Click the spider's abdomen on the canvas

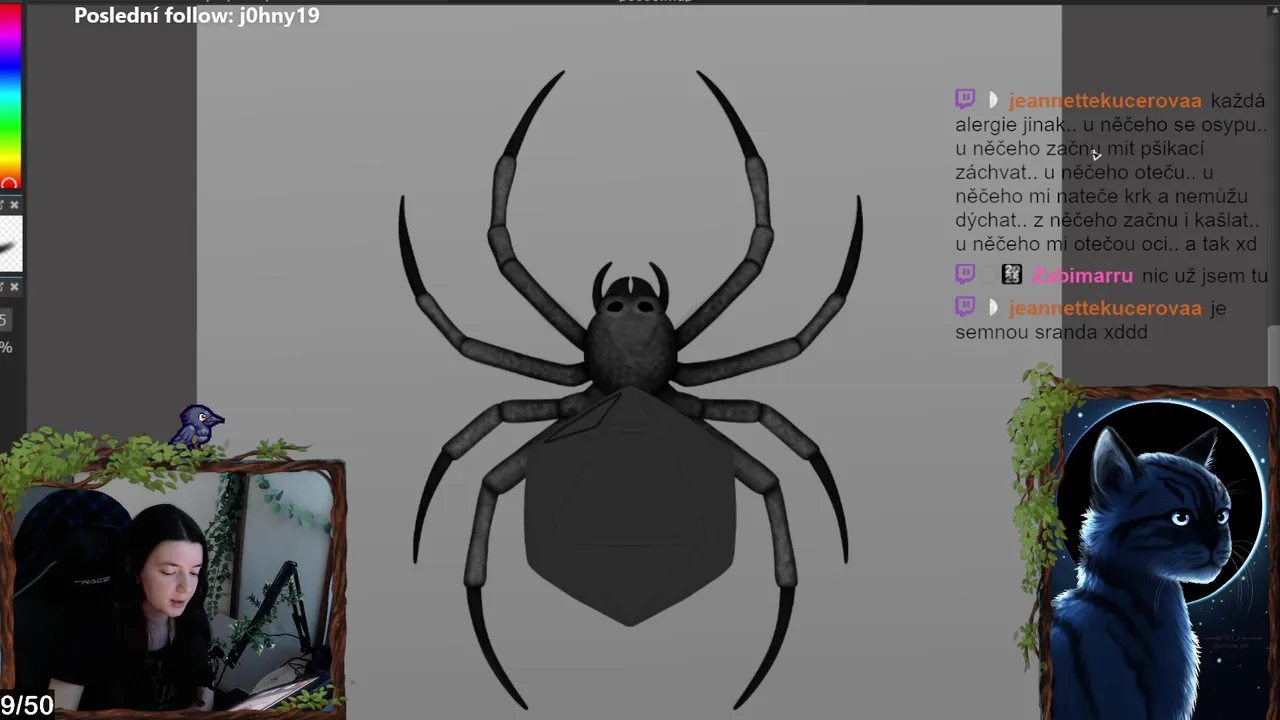pos(630,505)
